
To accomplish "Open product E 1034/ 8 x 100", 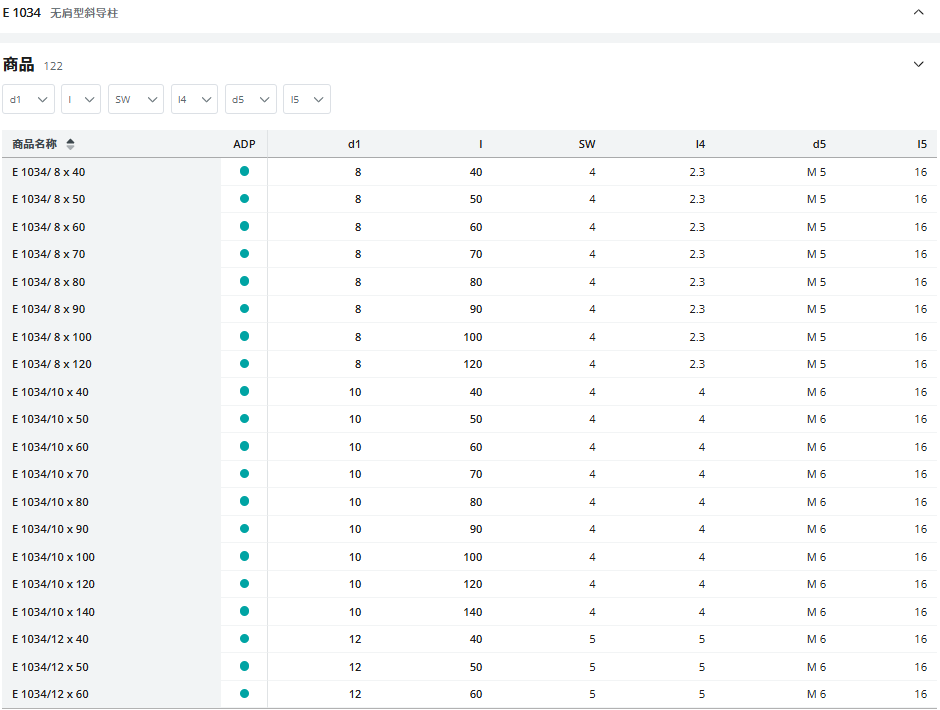I will click(x=52, y=337).
